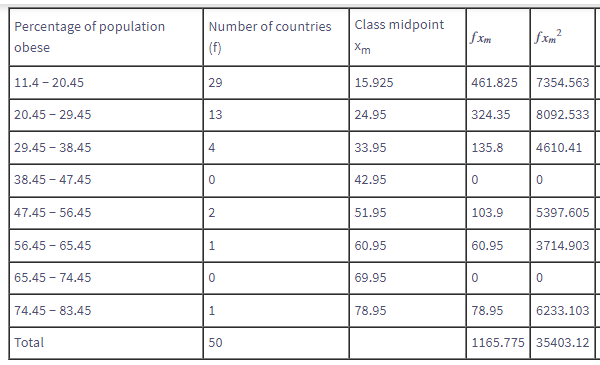This screenshot has width=600, height=365.
Task: Select the fxm column header cell
Action: click(498, 37)
